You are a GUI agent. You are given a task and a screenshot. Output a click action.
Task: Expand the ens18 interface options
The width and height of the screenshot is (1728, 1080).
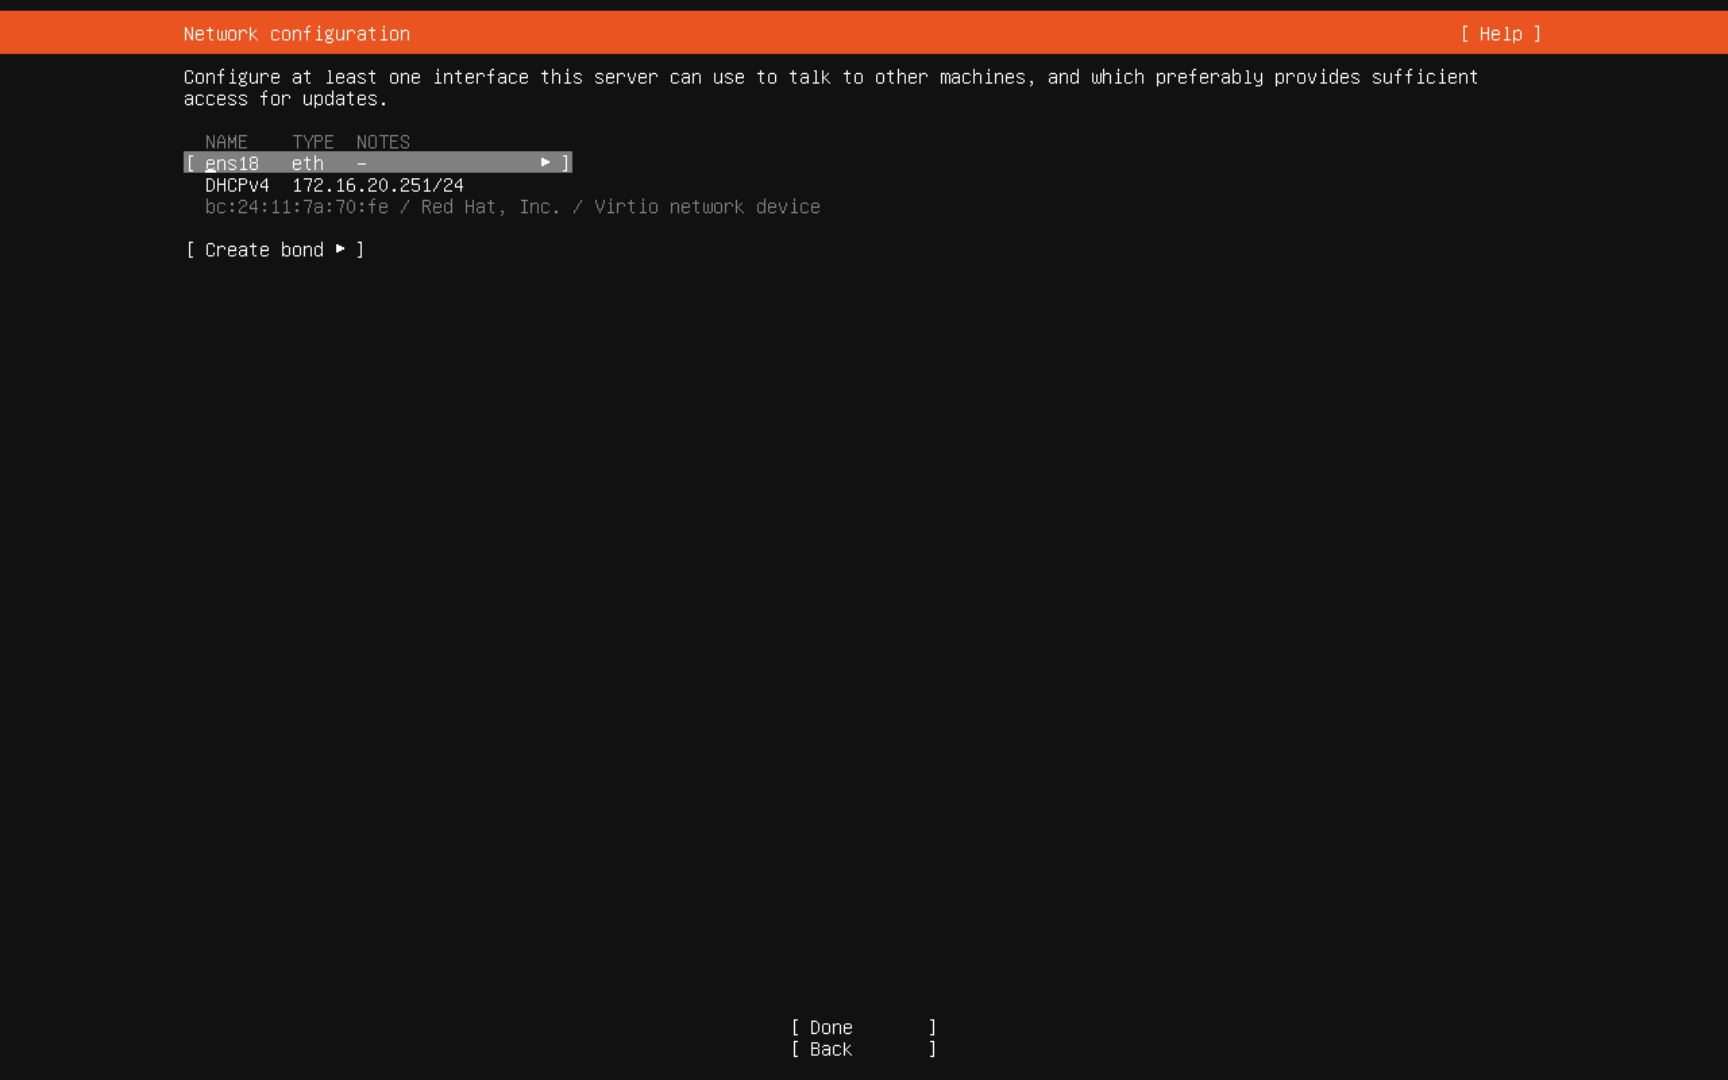[x=546, y=162]
